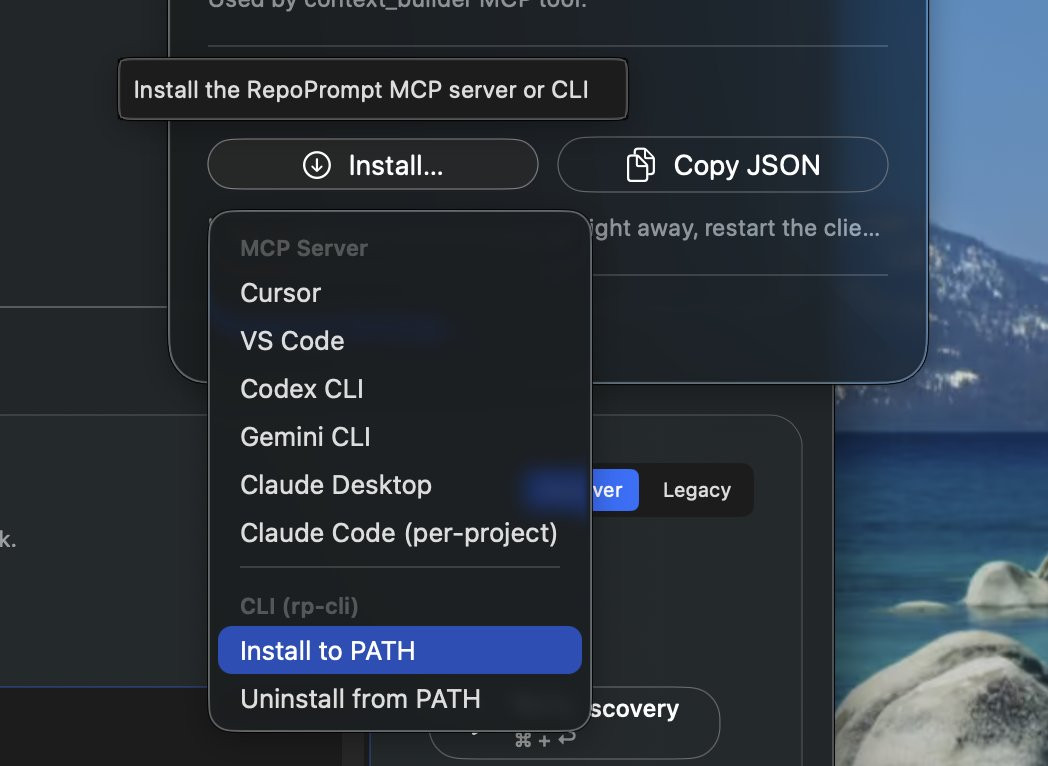Viewport: 1048px width, 766px height.
Task: Select the blue segment left of Legacy
Action: [x=614, y=491]
